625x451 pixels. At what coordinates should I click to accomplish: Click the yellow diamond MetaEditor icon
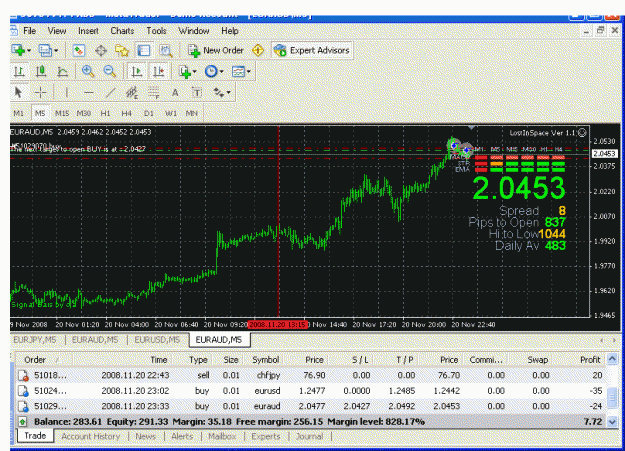point(258,50)
